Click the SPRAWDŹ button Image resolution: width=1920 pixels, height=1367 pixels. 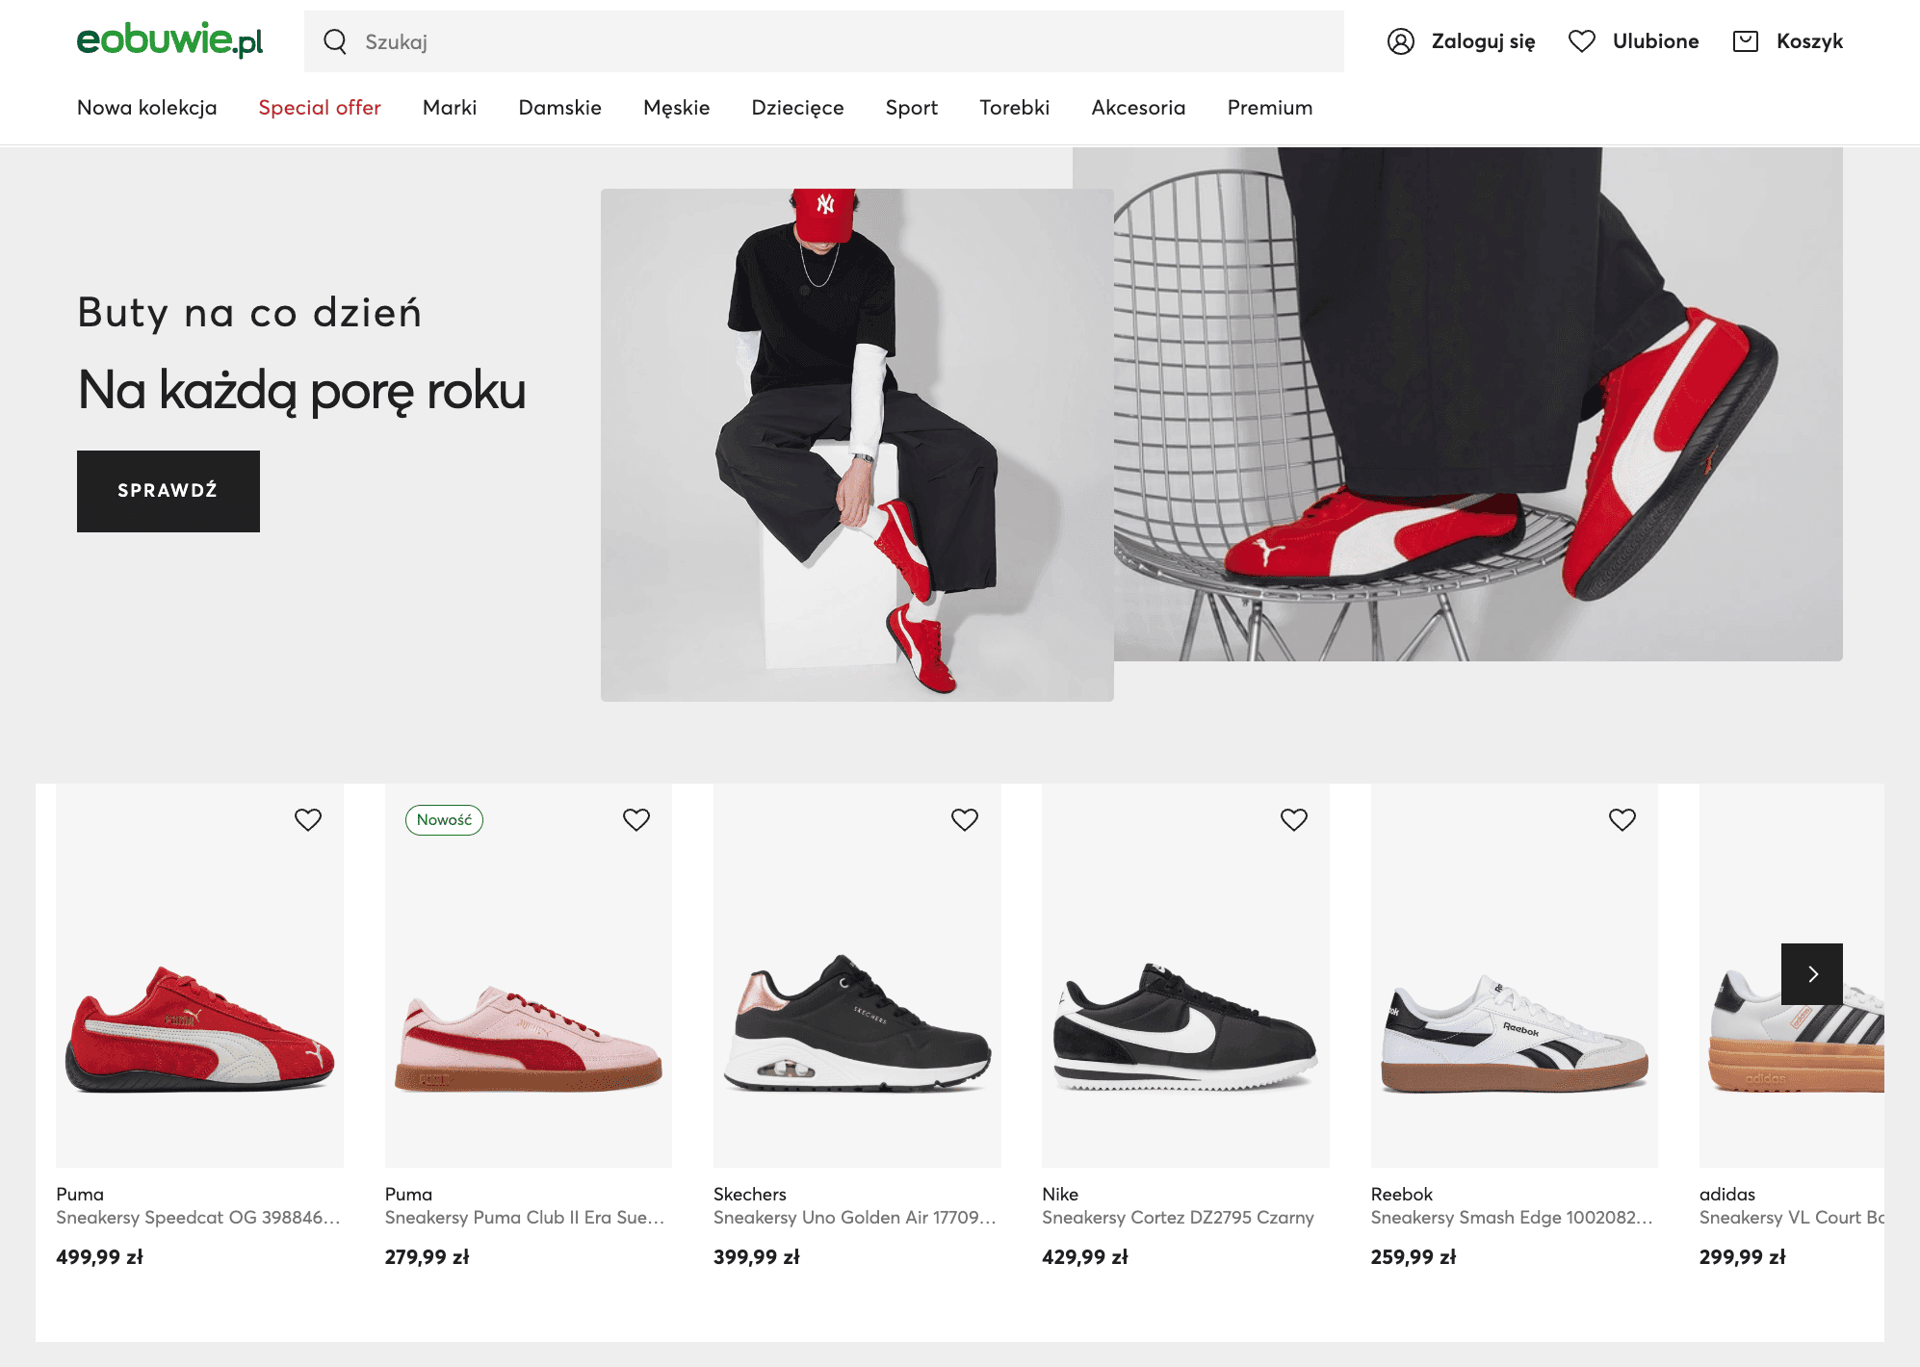coord(168,490)
